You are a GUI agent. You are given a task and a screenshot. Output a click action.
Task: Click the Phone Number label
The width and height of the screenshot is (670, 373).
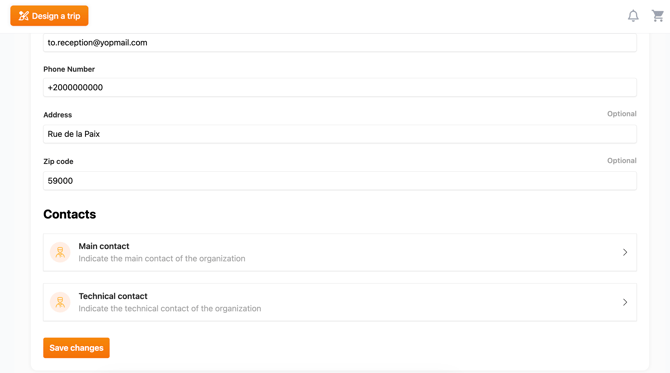tap(69, 69)
